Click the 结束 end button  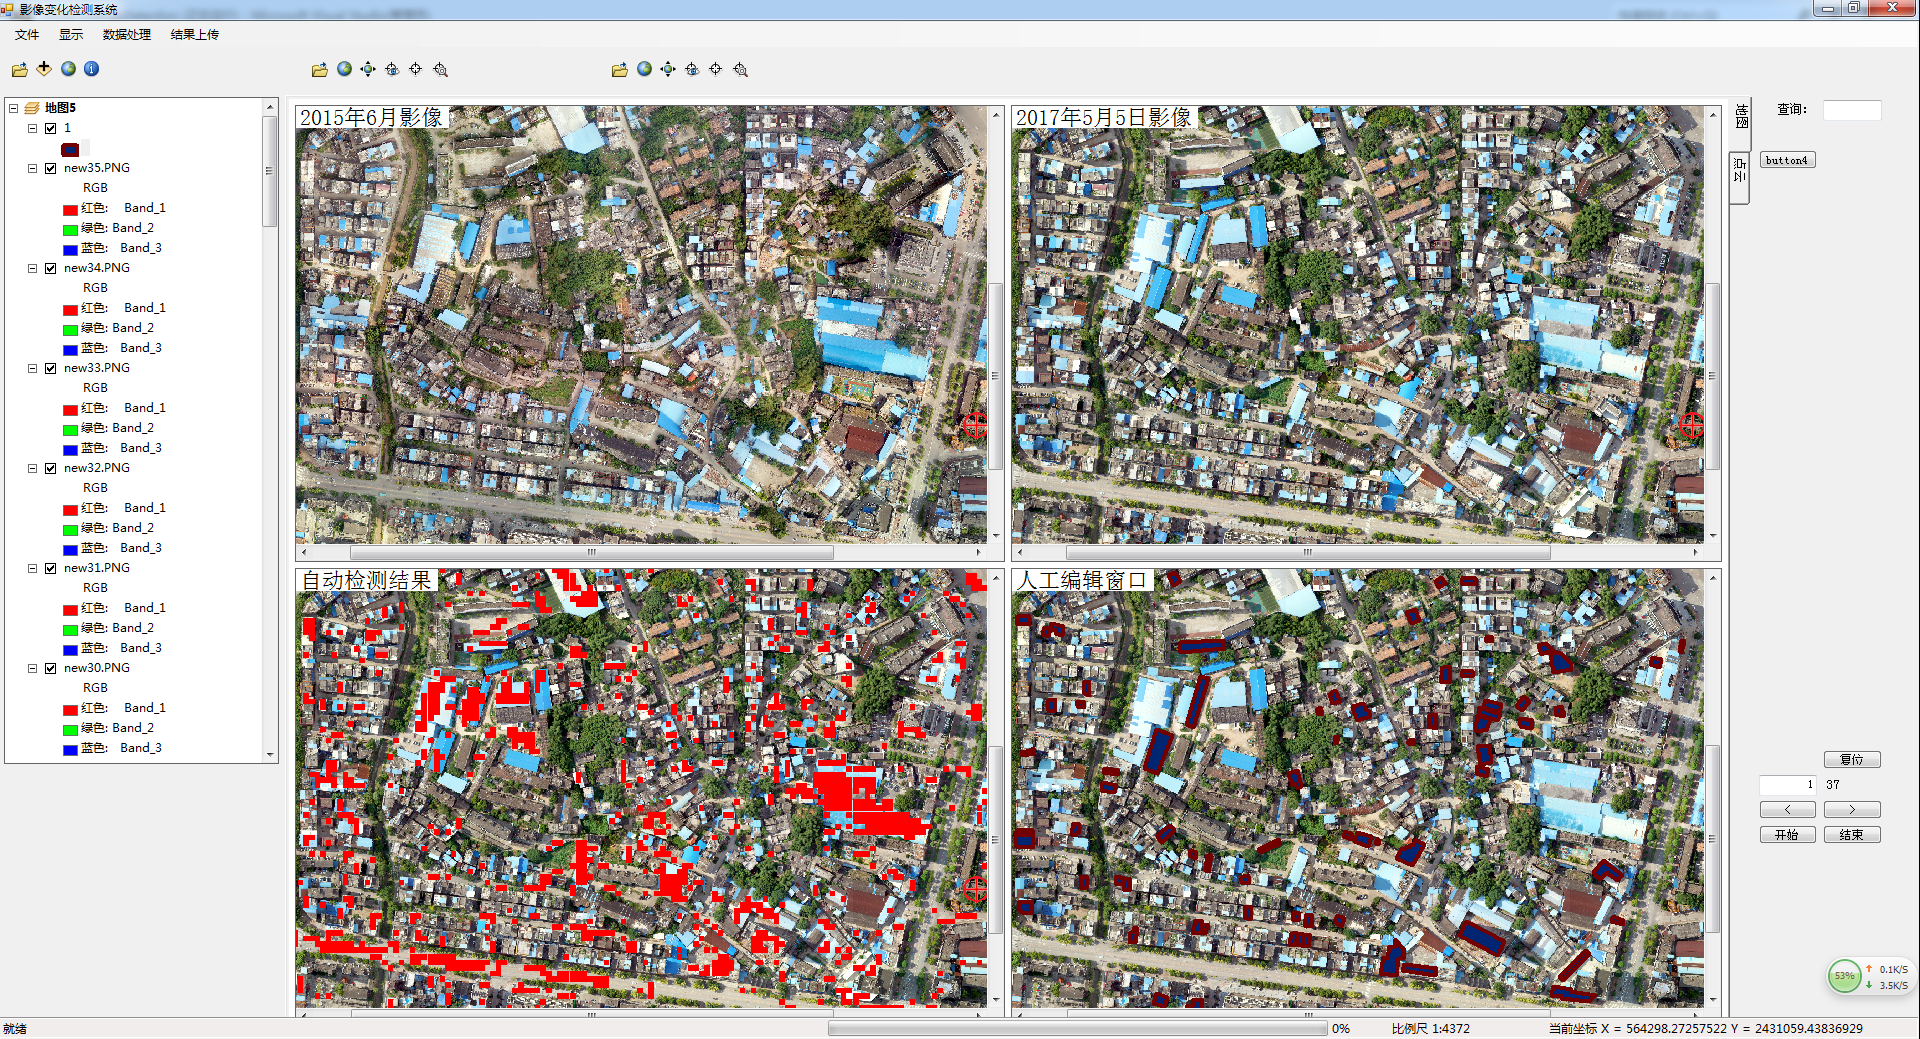click(x=1852, y=835)
